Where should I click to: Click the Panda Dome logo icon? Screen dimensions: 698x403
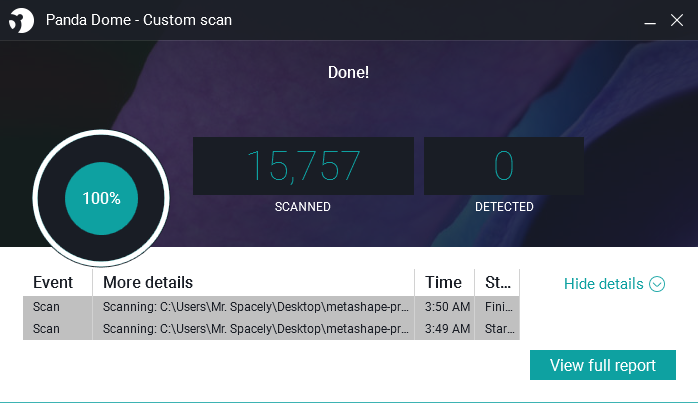click(x=21, y=20)
